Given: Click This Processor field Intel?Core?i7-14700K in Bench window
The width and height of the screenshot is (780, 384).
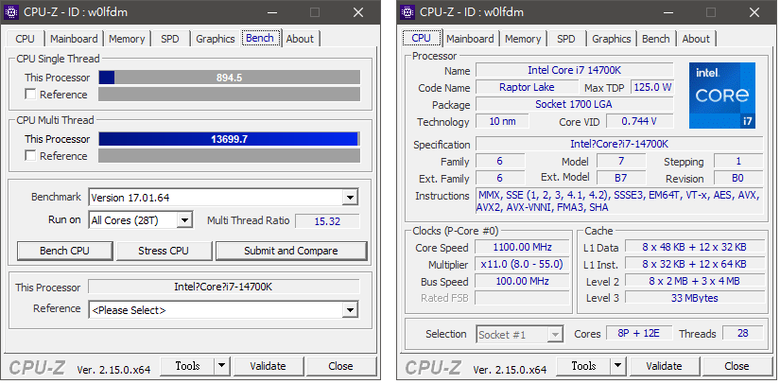Looking at the screenshot, I should click(x=223, y=287).
